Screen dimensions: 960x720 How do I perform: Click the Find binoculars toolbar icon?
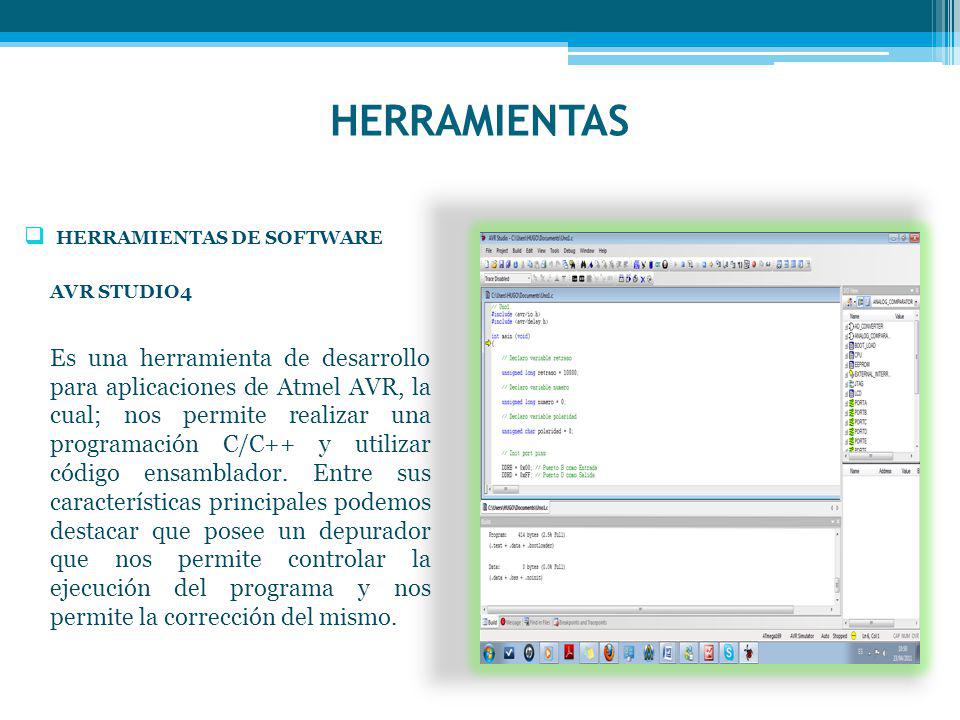[583, 264]
